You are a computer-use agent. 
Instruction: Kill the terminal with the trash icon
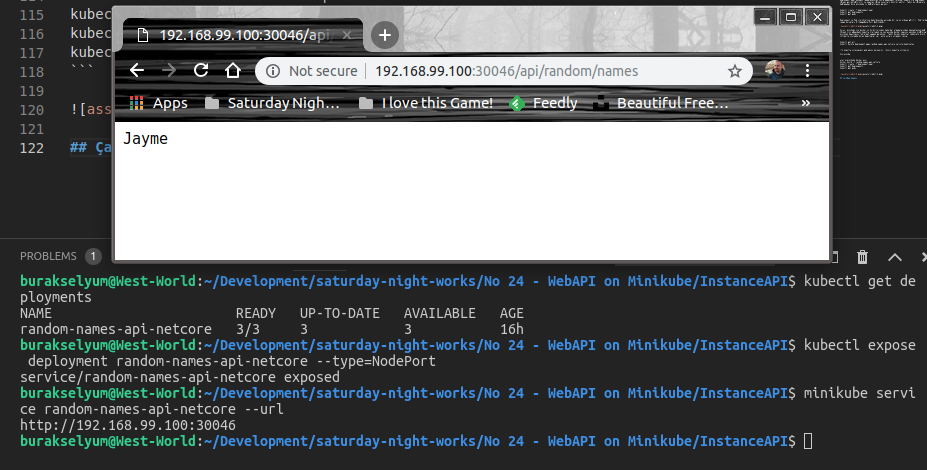(862, 257)
